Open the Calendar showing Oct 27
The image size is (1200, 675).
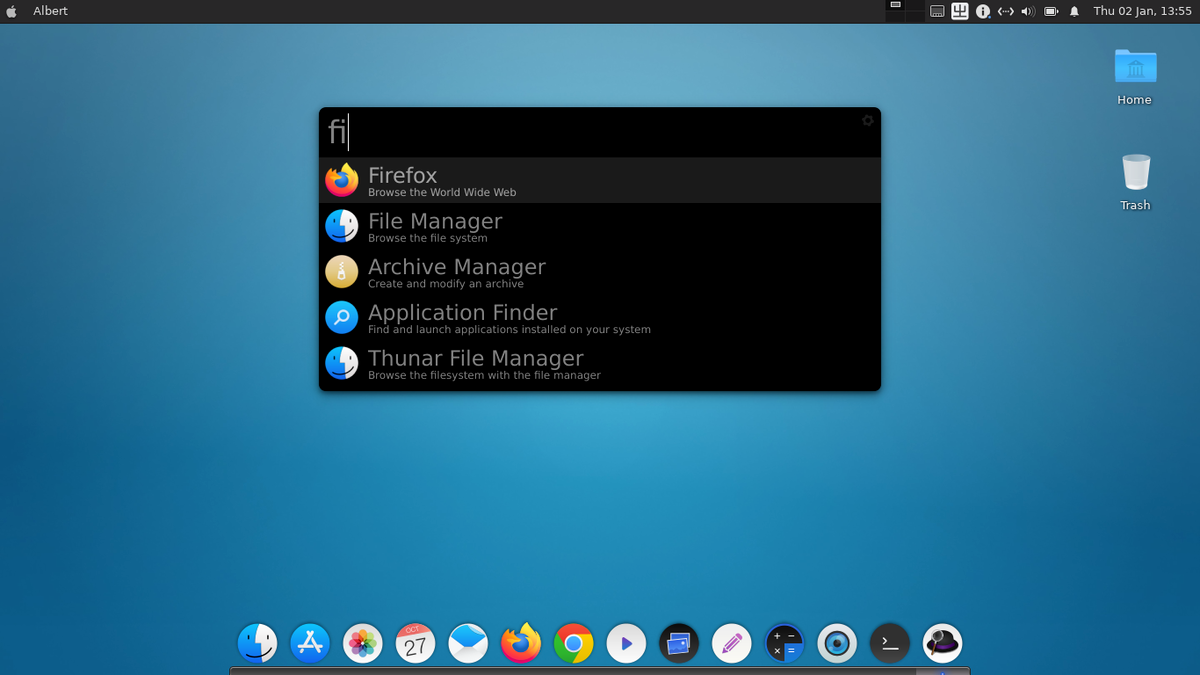click(415, 643)
